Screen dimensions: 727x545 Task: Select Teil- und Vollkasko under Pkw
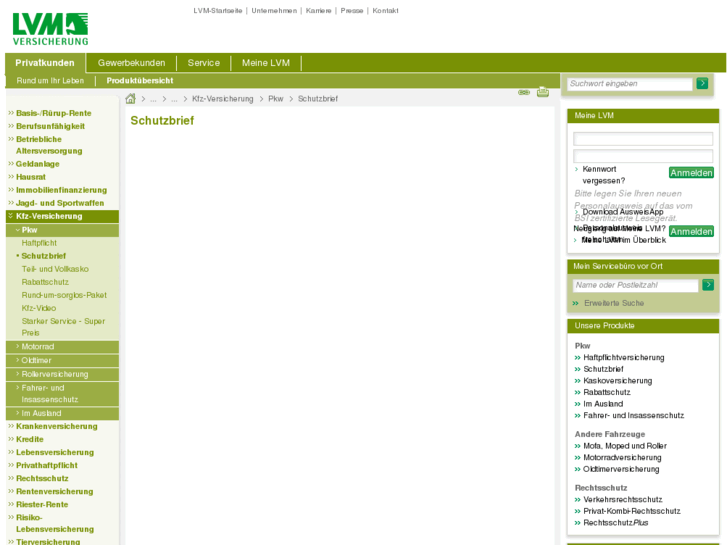tap(55, 269)
